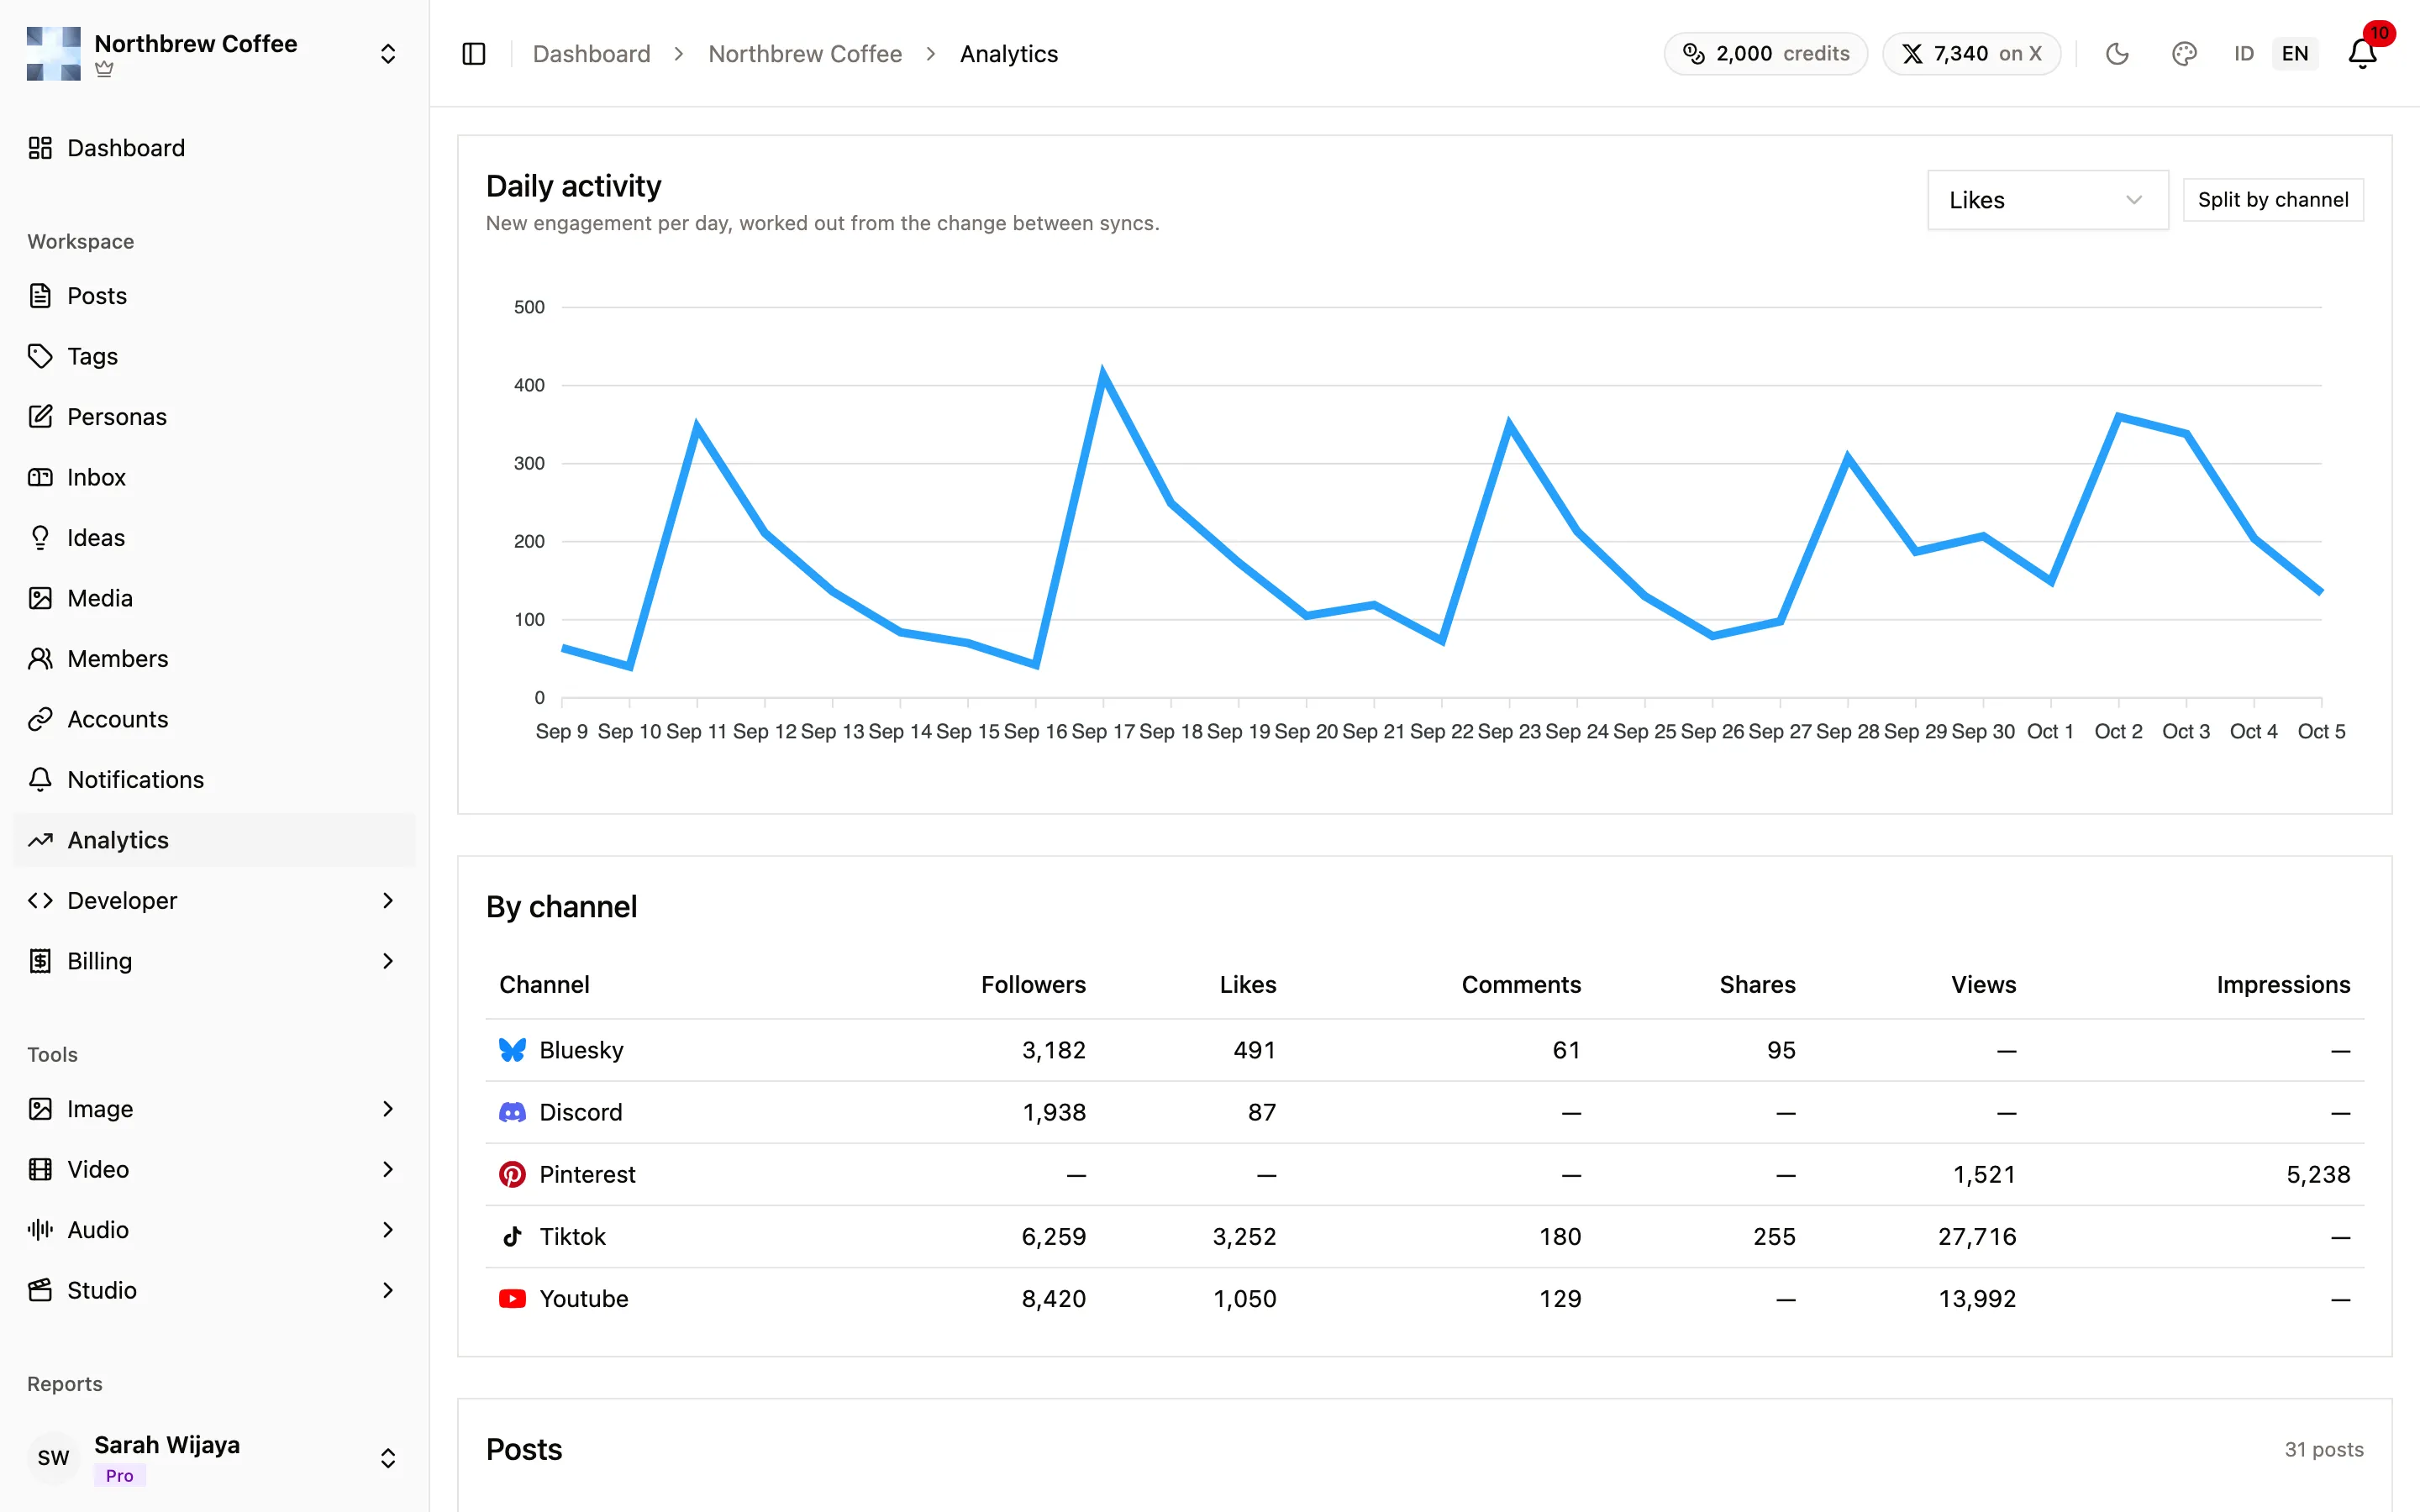Open the Northbrew Coffee workspace switcher
The image size is (2420, 1512).
(214, 54)
